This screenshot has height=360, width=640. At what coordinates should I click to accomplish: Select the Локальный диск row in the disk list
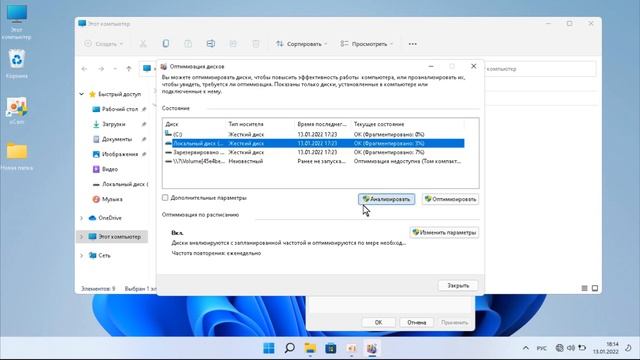(x=313, y=143)
